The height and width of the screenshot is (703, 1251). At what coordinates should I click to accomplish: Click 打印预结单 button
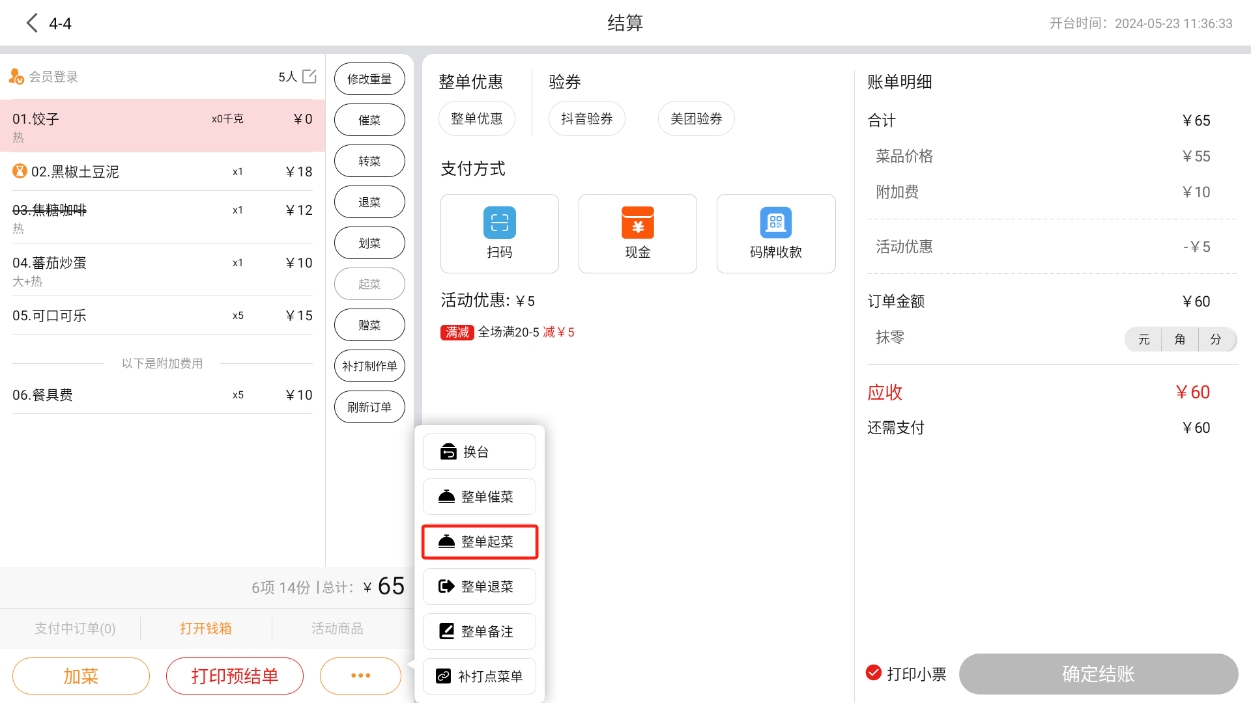click(235, 676)
